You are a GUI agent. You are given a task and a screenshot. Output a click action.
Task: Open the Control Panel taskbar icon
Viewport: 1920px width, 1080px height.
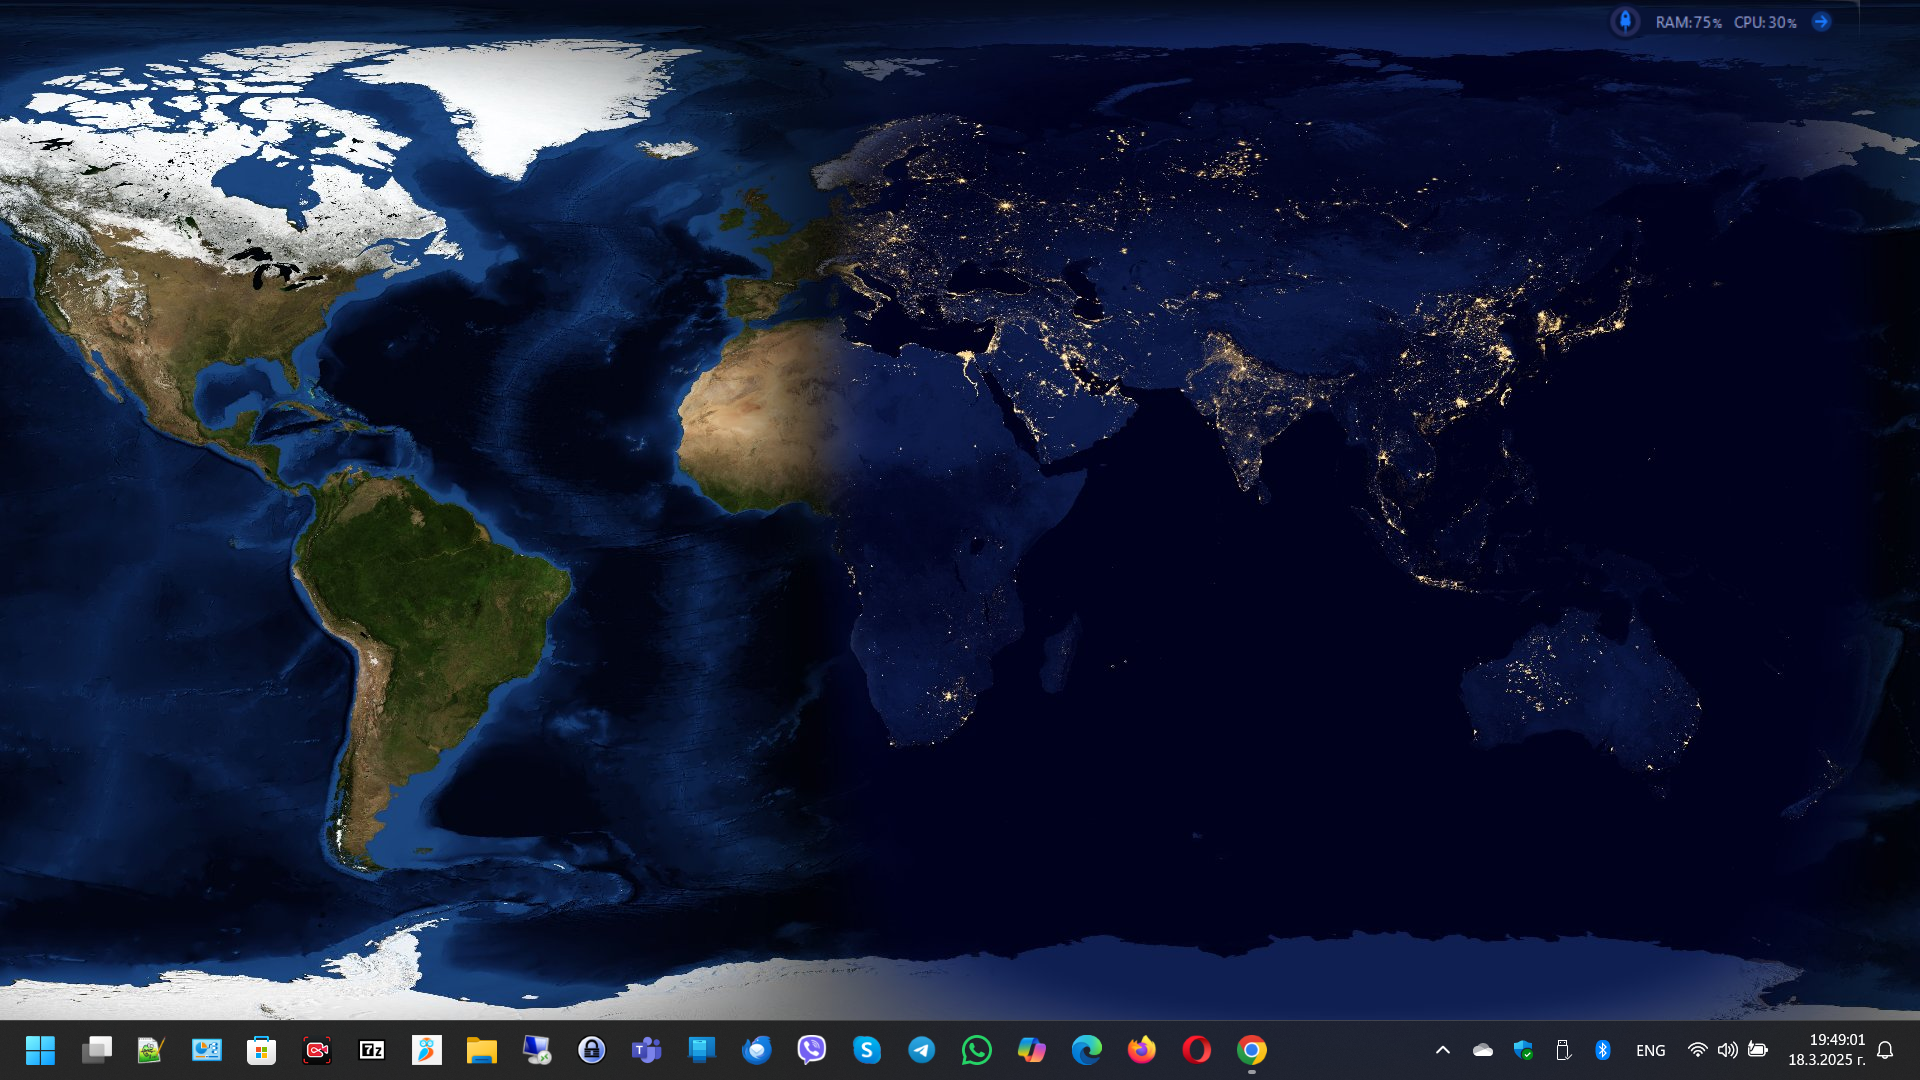pyautogui.click(x=207, y=1050)
